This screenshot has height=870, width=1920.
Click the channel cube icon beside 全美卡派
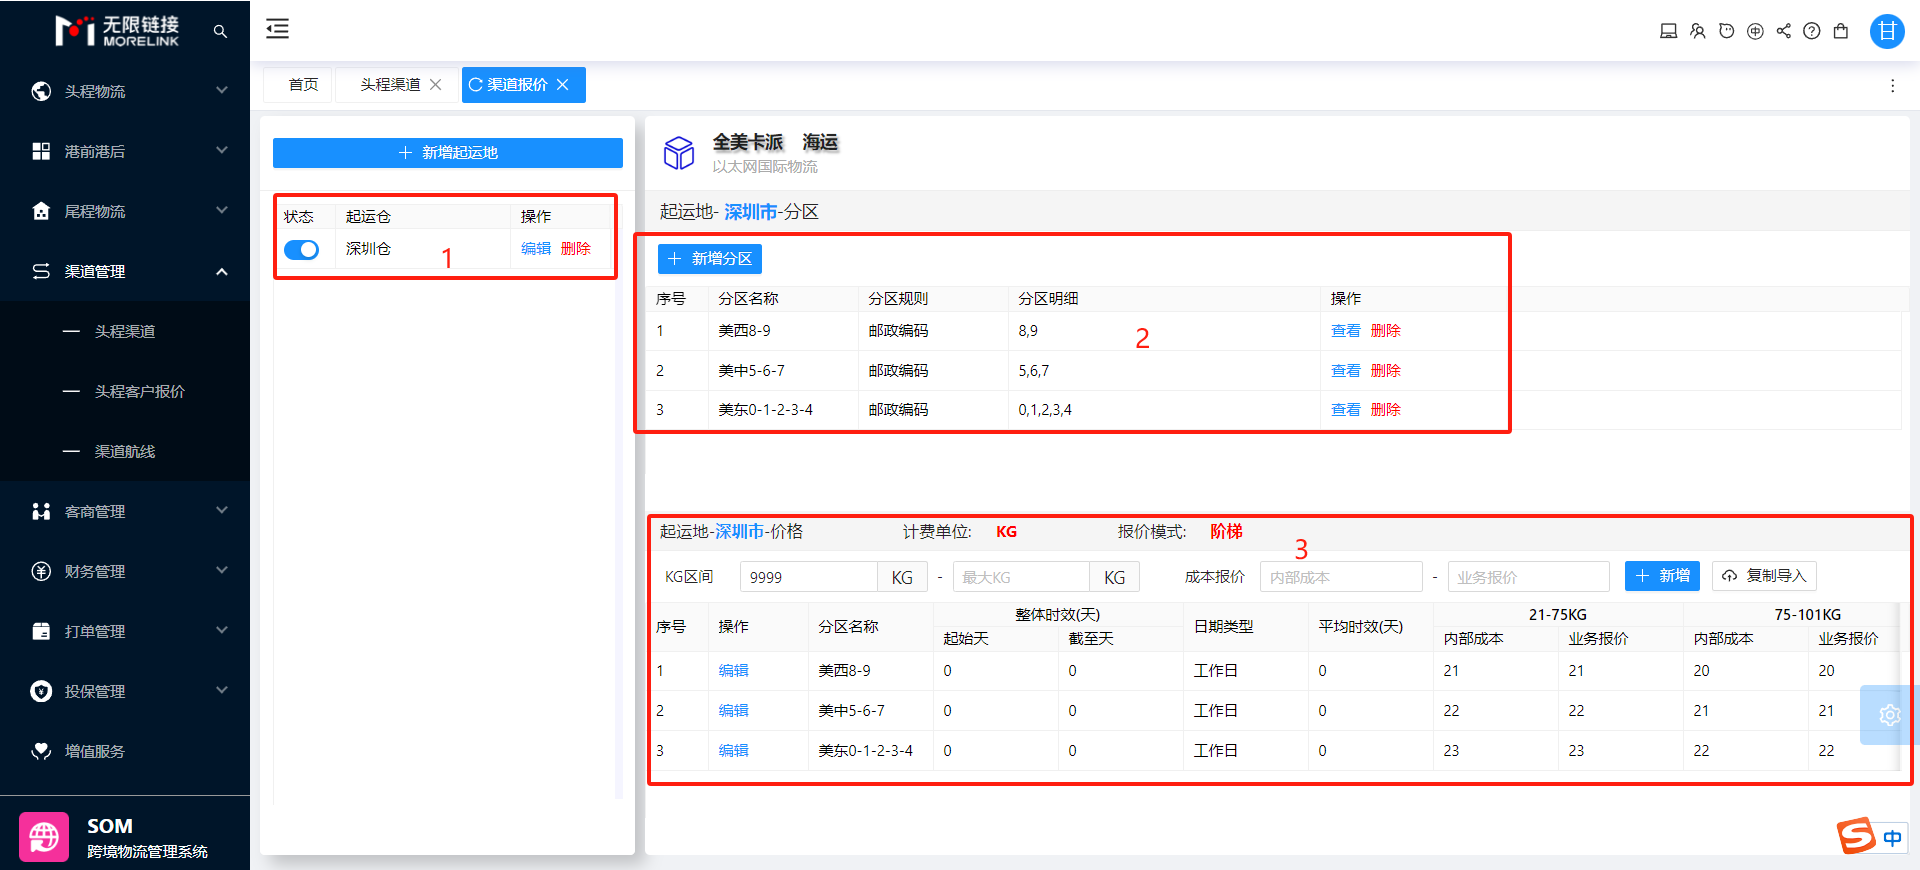679,153
